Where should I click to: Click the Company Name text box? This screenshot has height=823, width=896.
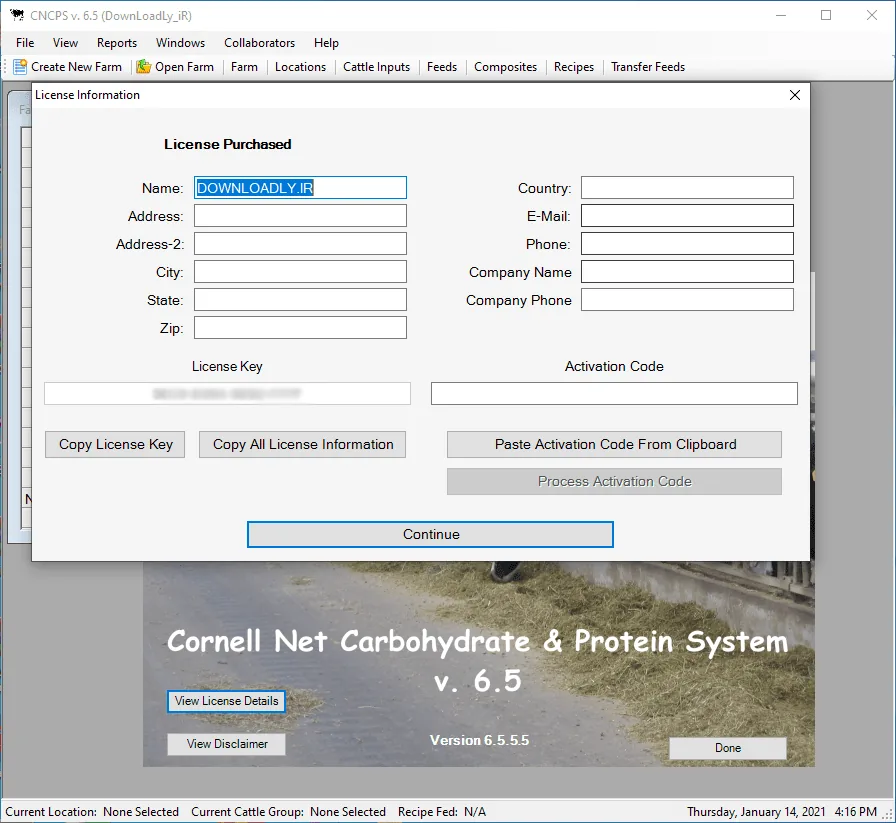[x=687, y=272]
